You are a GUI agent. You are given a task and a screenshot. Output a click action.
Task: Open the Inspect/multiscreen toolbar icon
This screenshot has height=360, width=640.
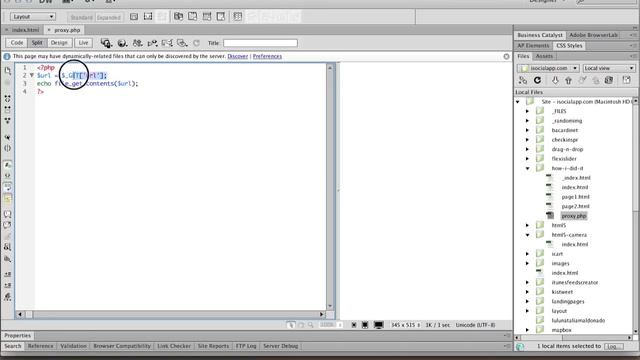(x=106, y=43)
